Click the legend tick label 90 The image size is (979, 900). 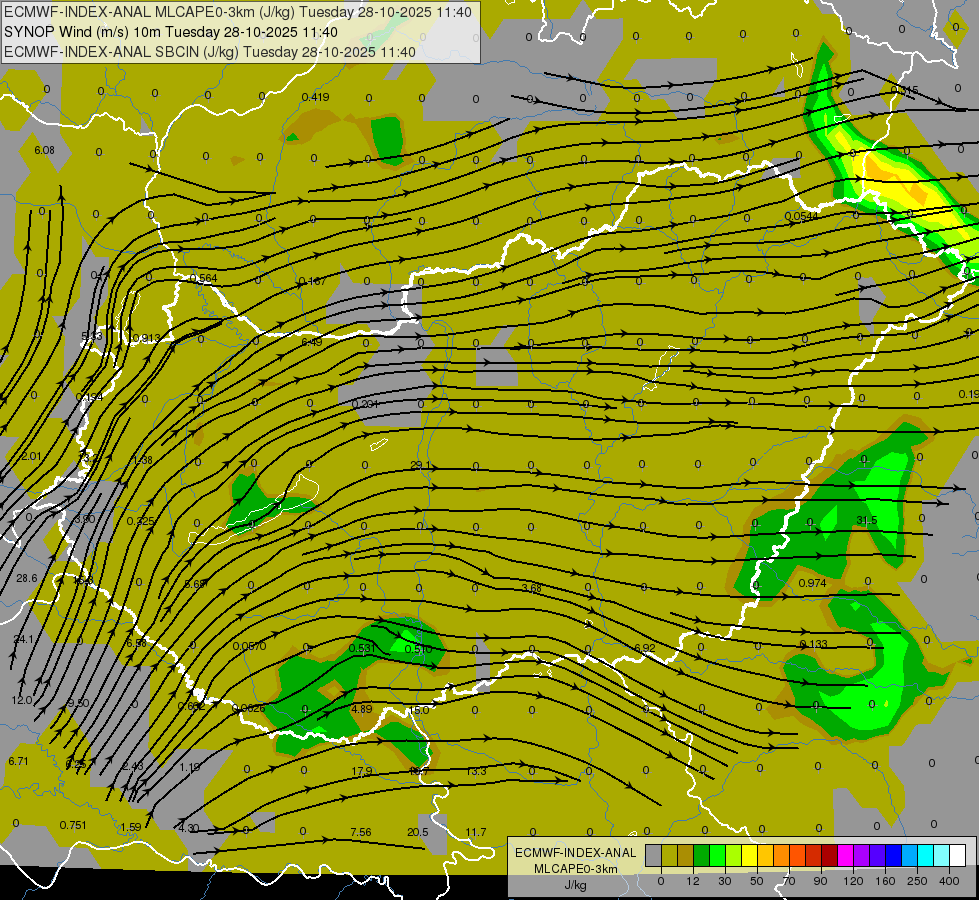tap(820, 881)
